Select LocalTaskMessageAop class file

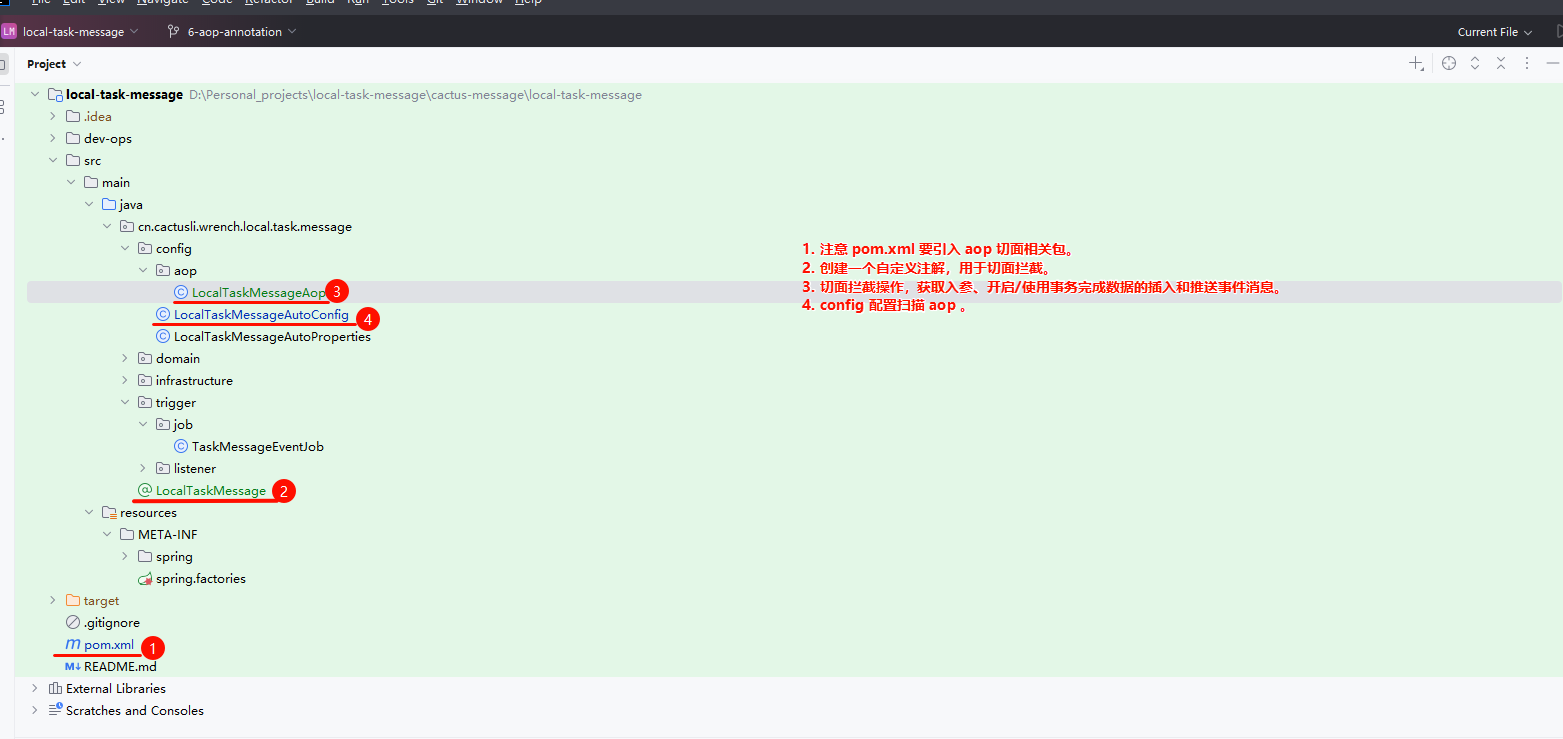click(258, 293)
